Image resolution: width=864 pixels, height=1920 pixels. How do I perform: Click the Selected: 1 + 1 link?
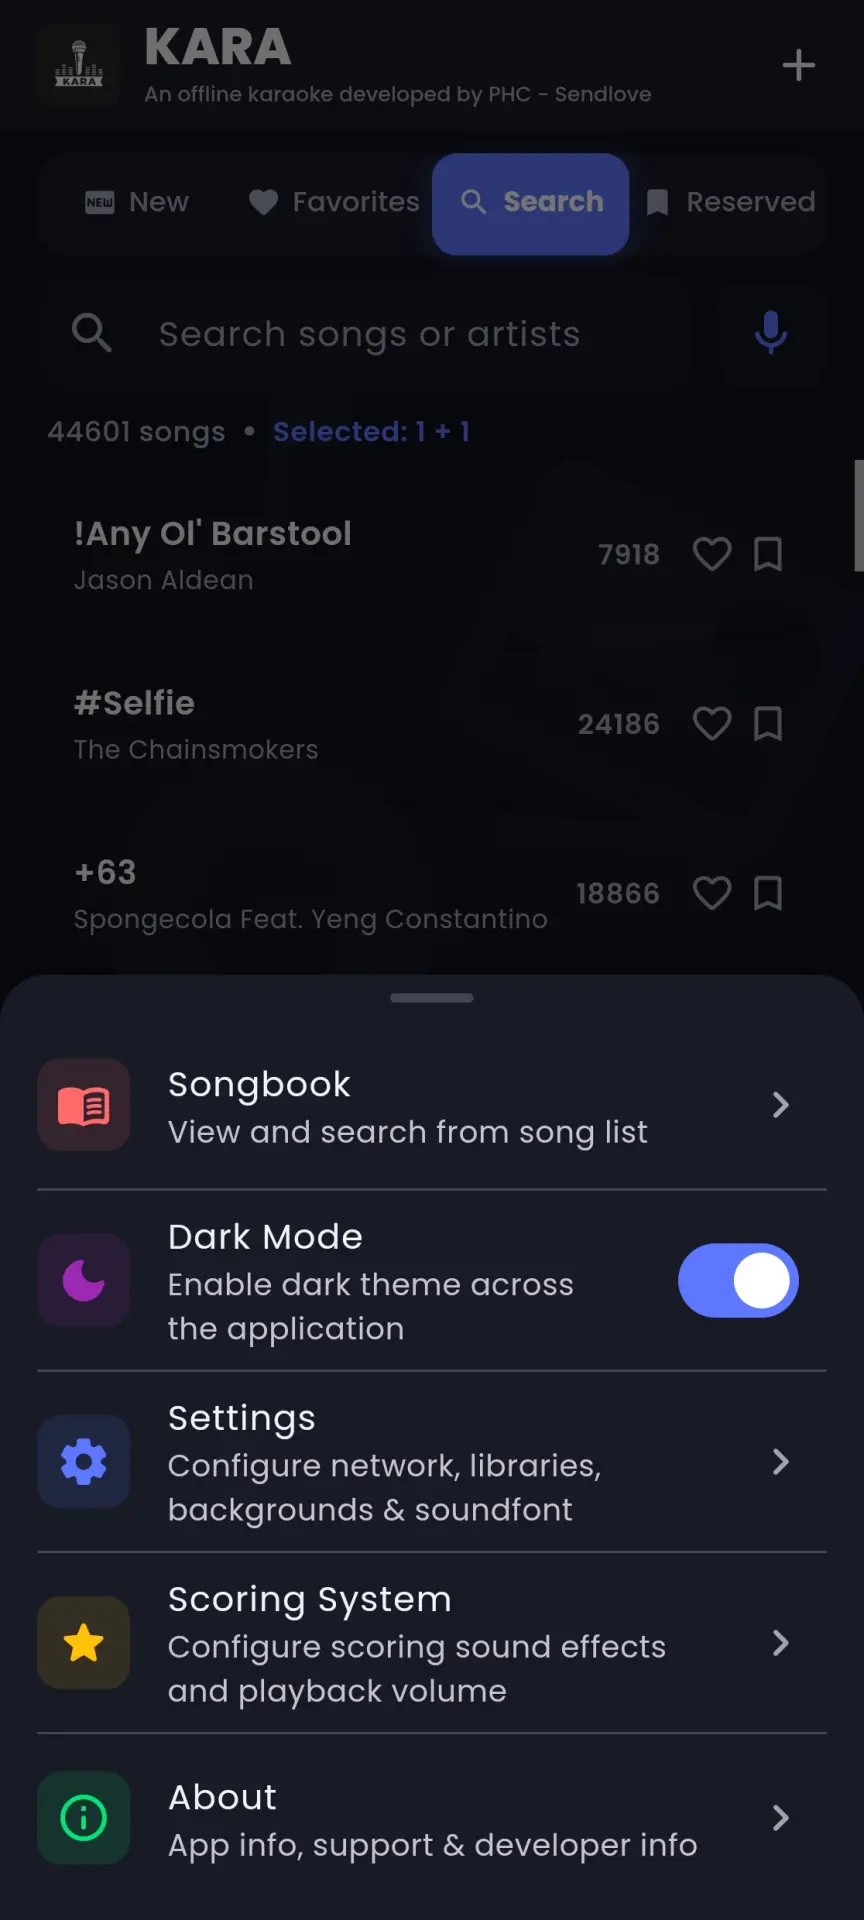pos(372,432)
